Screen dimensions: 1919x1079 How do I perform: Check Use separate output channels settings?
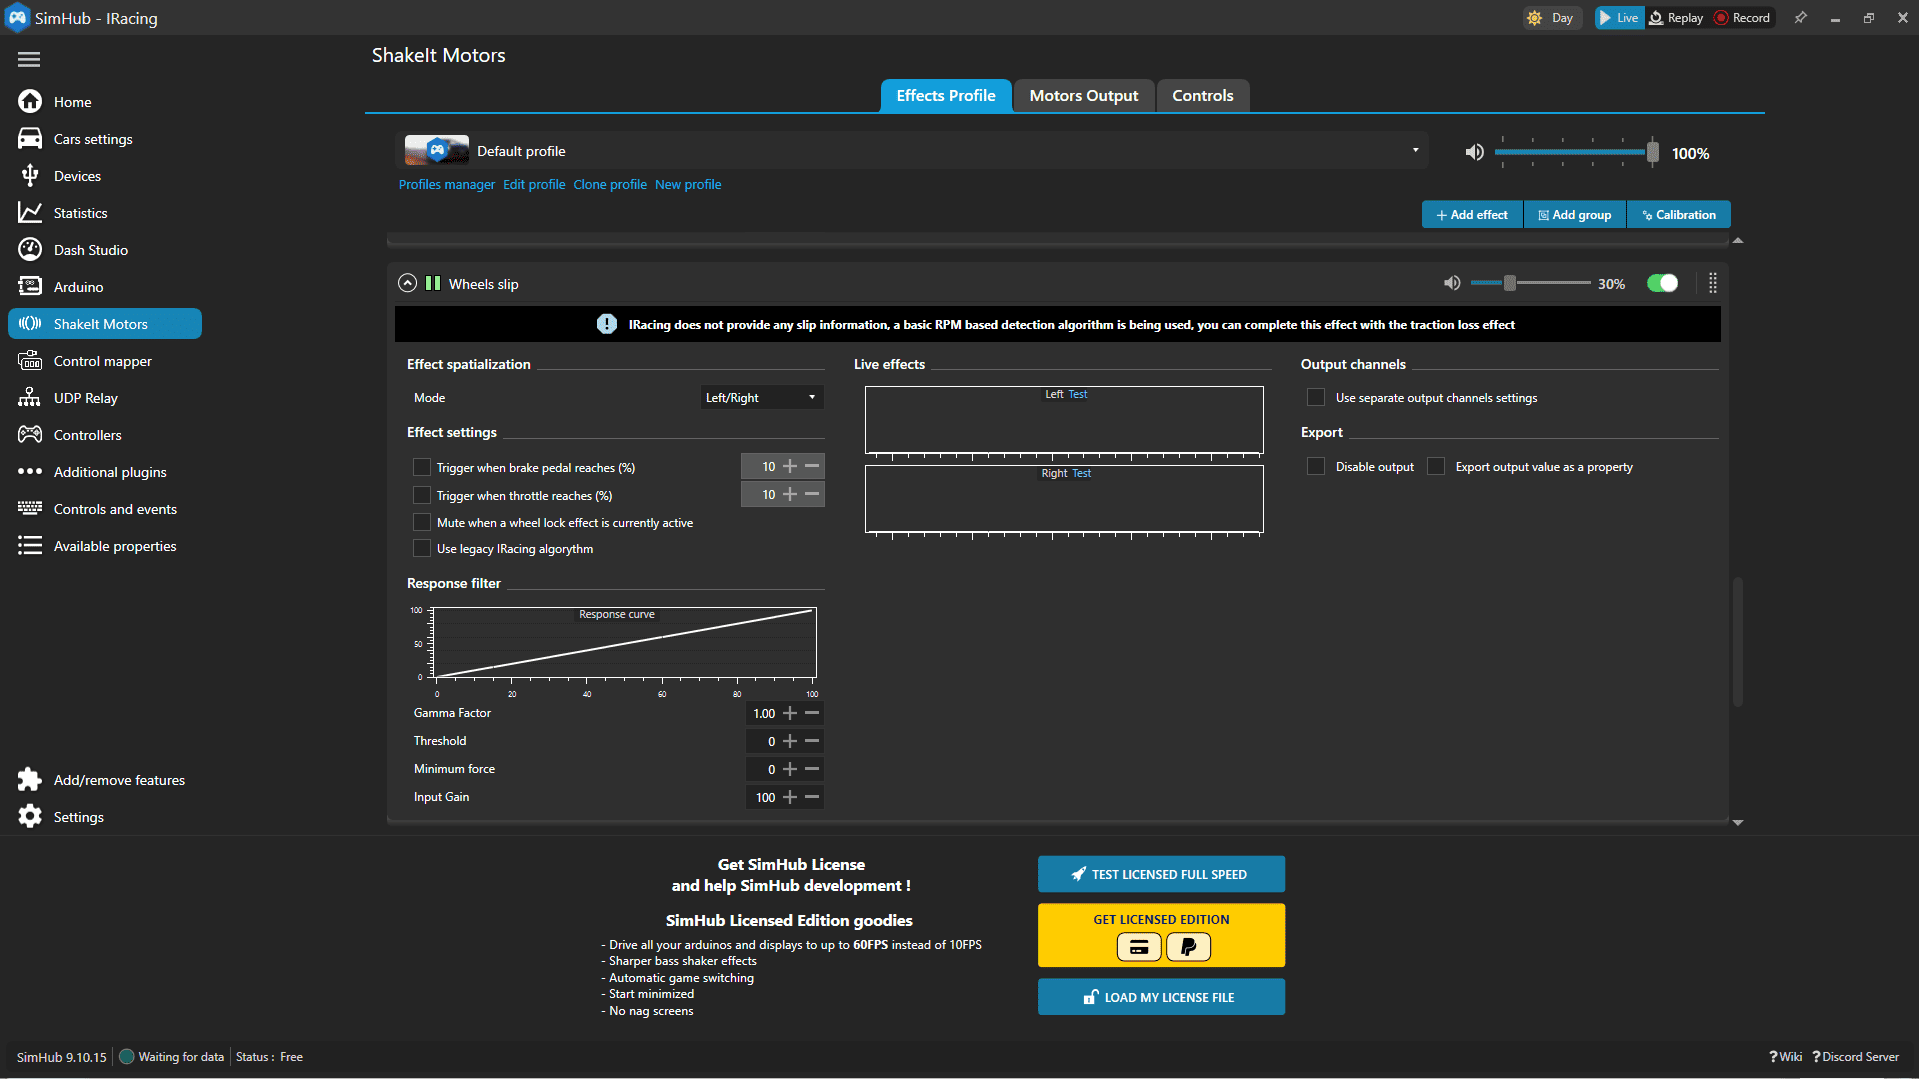pyautogui.click(x=1316, y=398)
